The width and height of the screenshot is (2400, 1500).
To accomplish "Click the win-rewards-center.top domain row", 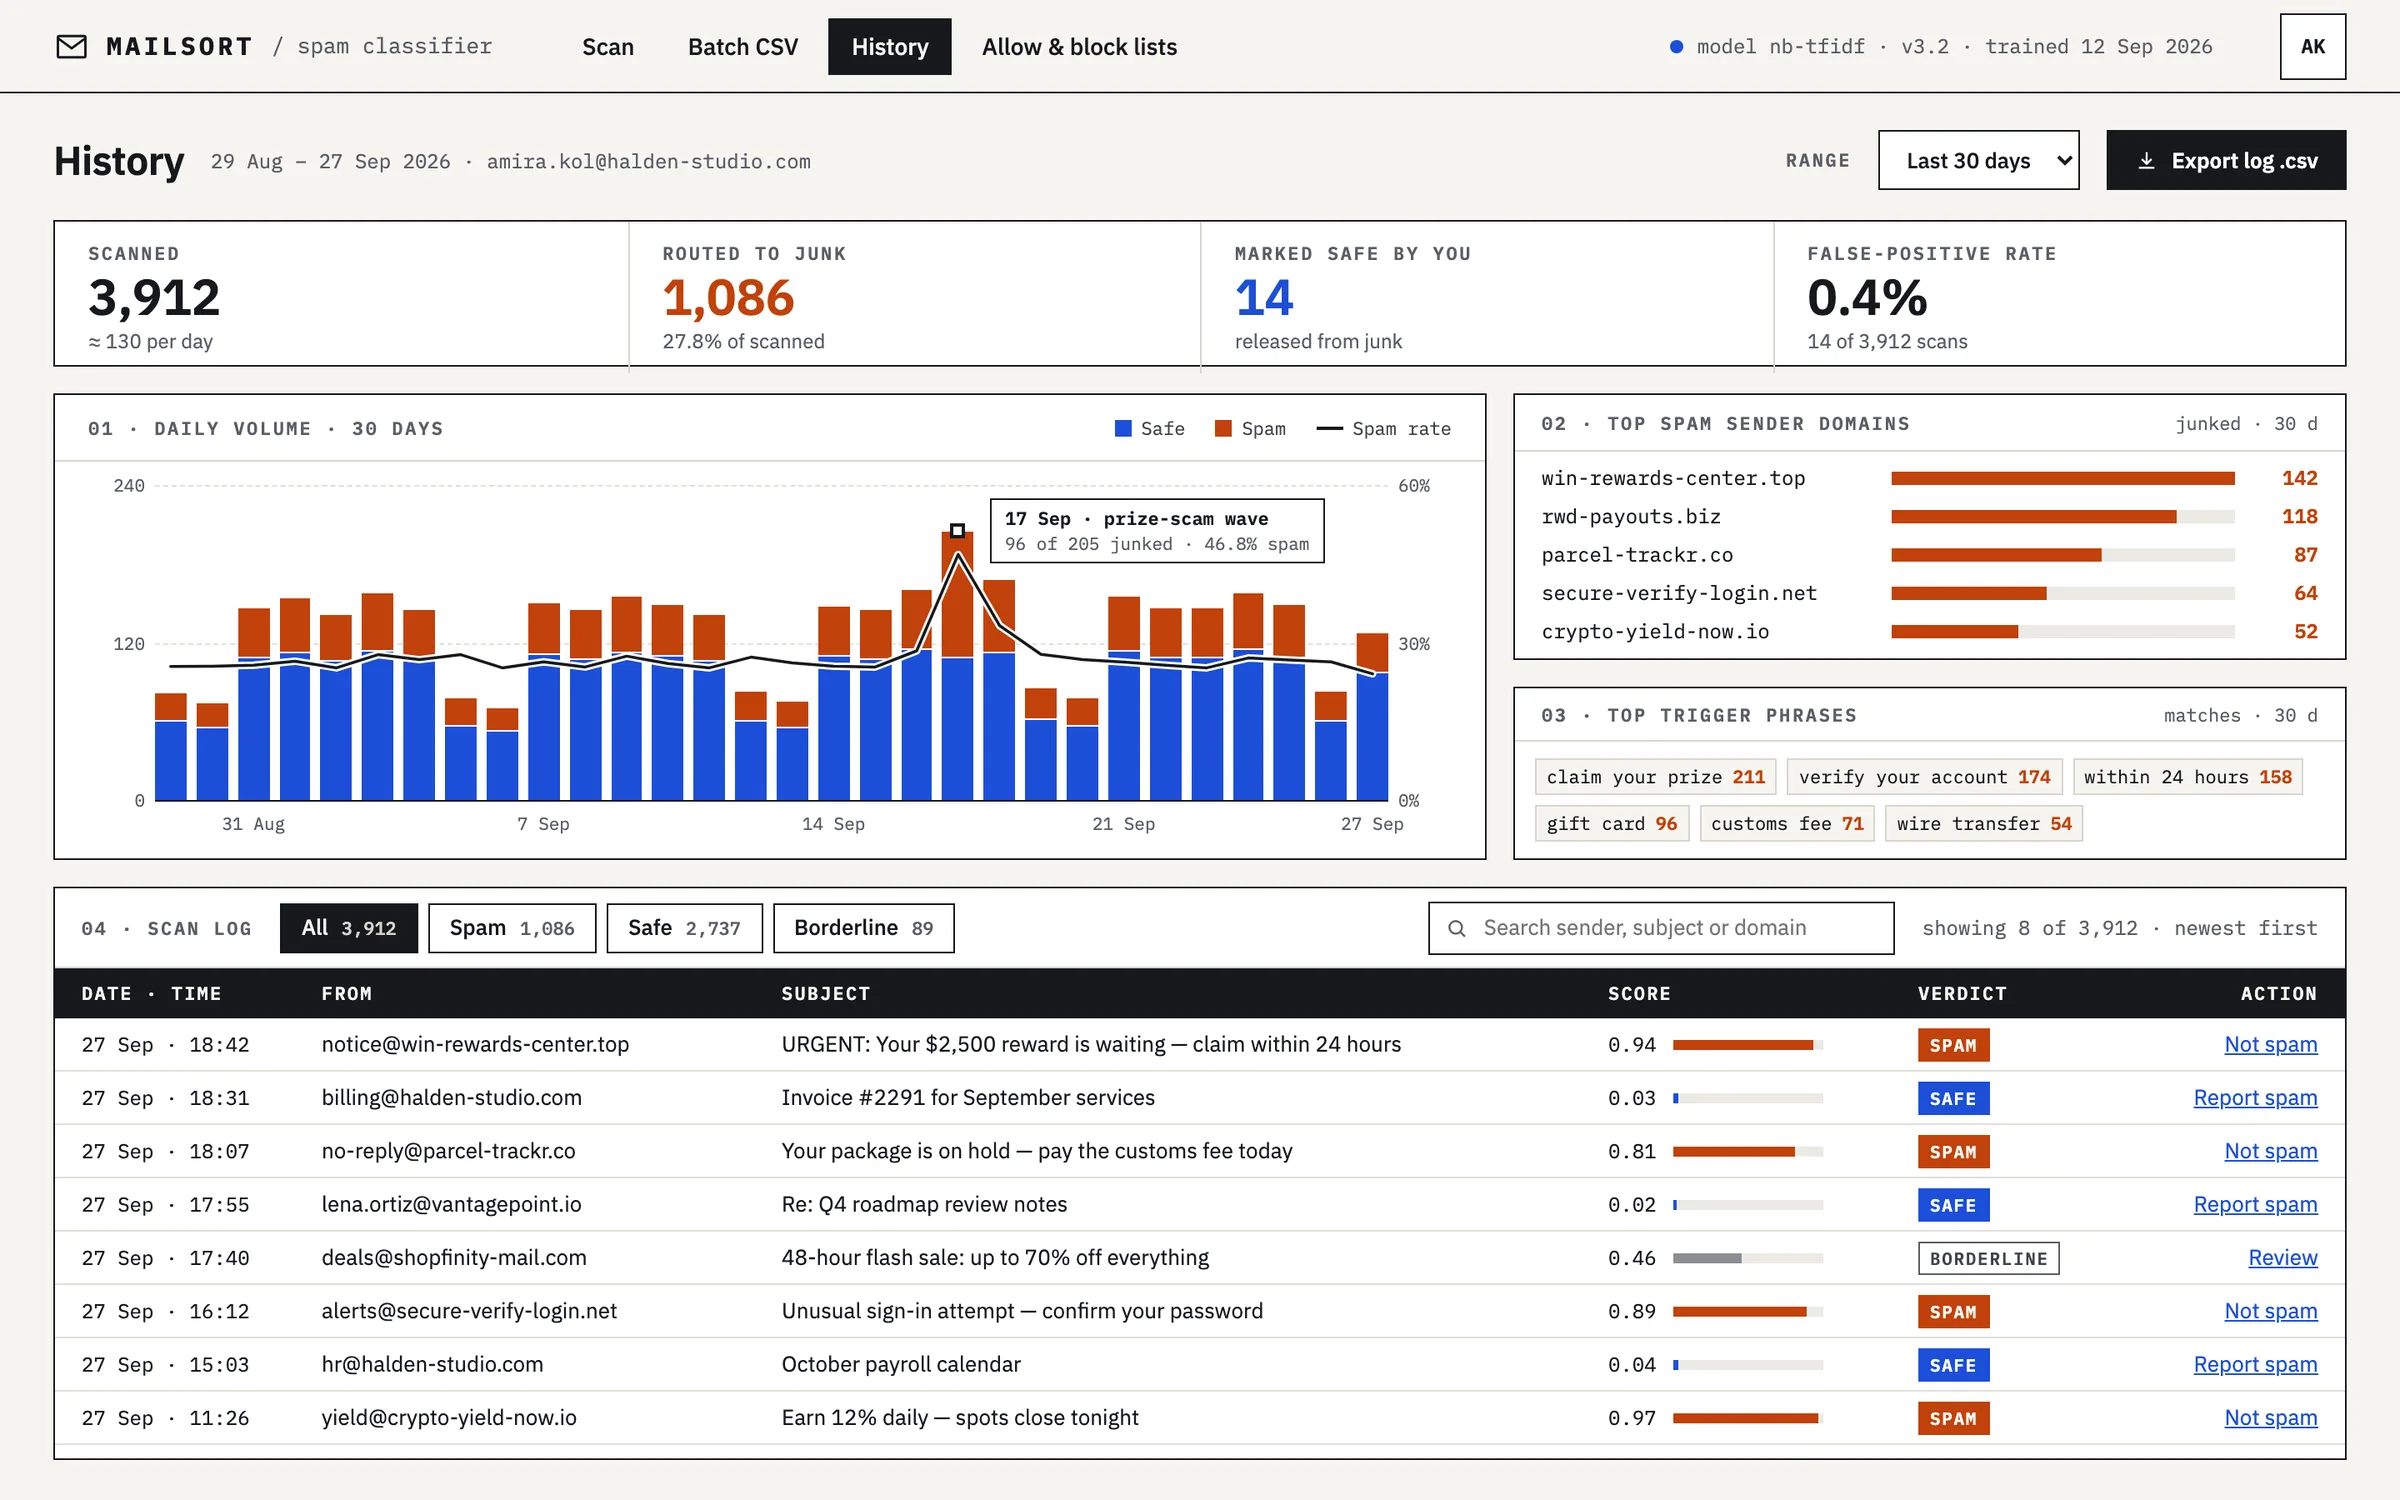I will coord(1929,478).
